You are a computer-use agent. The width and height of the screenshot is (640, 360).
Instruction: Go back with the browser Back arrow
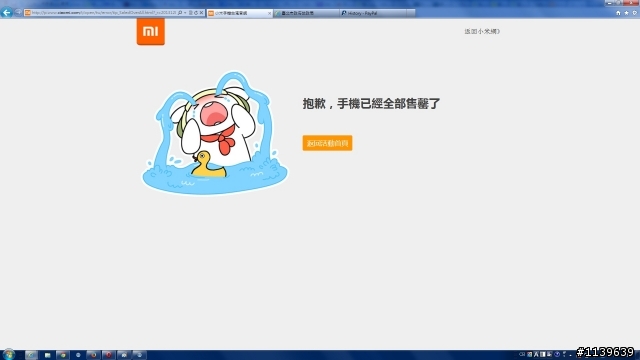[x=7, y=13]
